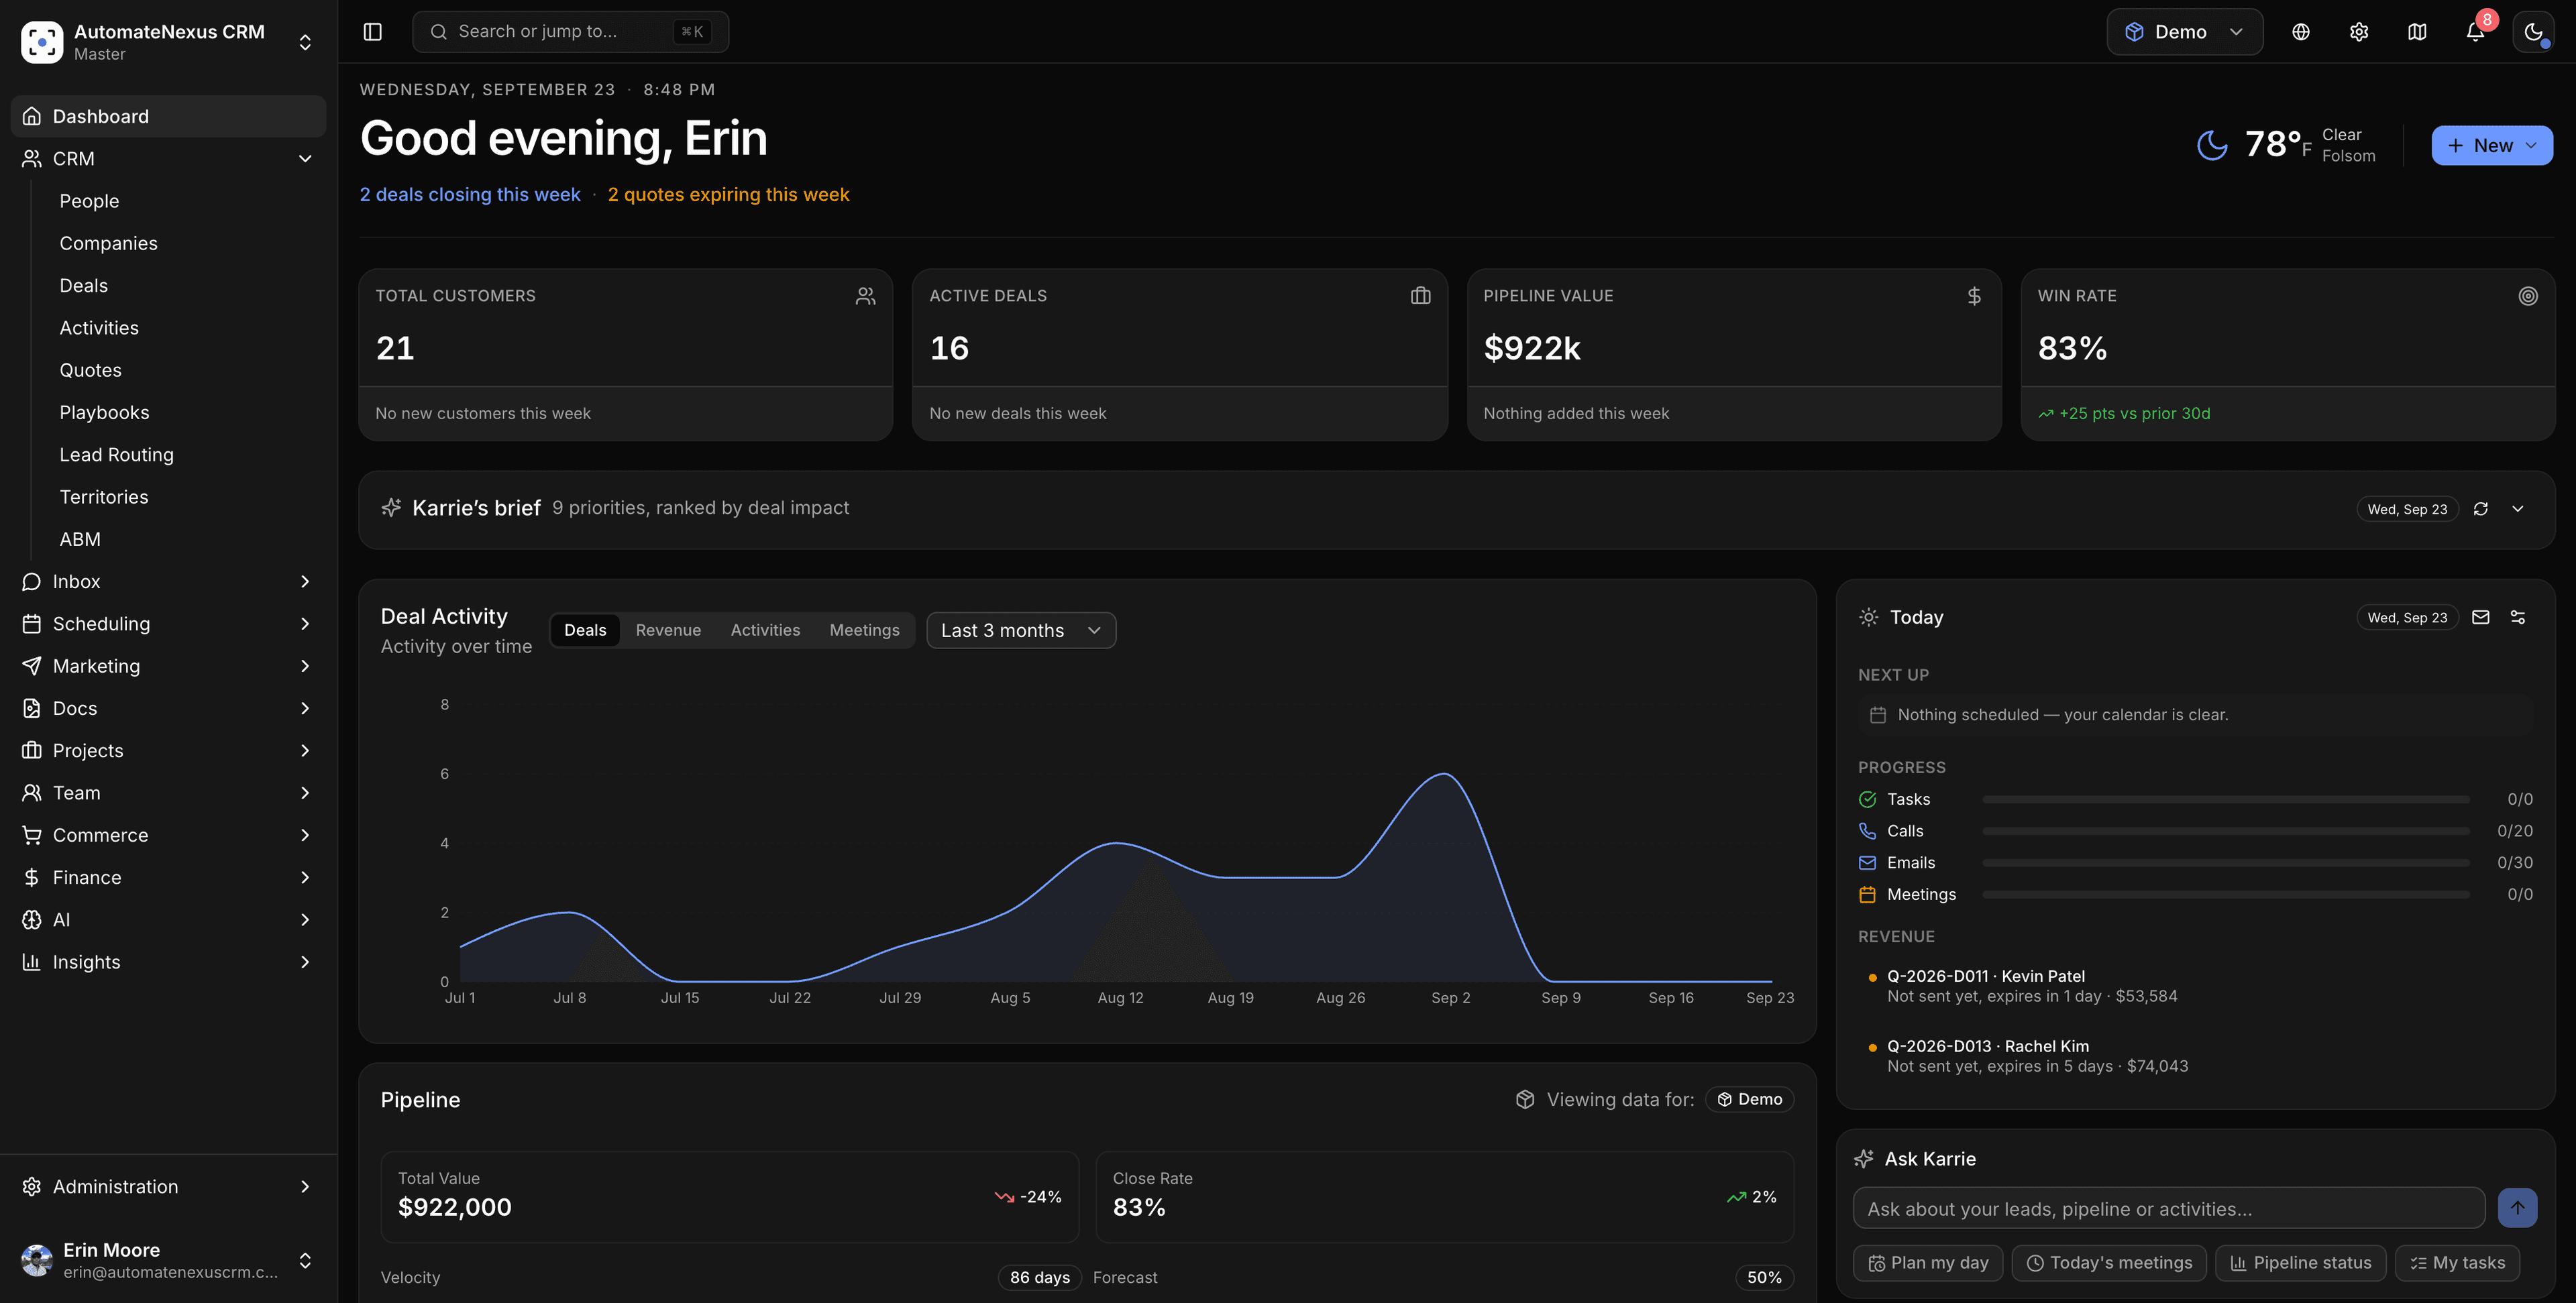
Task: Click the Calls progress bar
Action: pos(2225,831)
